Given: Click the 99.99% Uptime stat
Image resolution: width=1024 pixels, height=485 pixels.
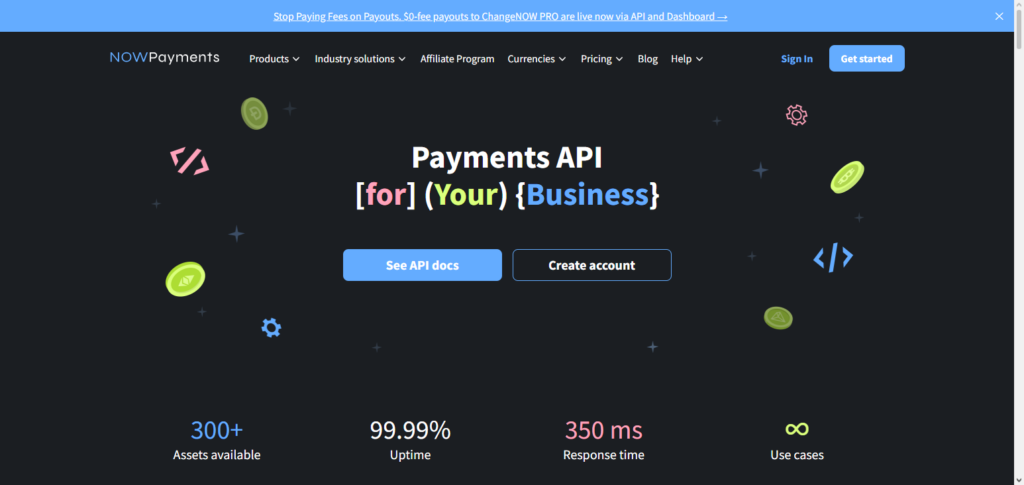Looking at the screenshot, I should pos(410,441).
